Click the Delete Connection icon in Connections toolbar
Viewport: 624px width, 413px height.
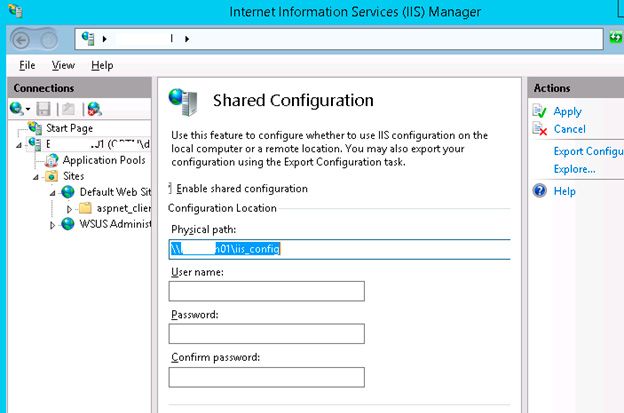[x=94, y=109]
